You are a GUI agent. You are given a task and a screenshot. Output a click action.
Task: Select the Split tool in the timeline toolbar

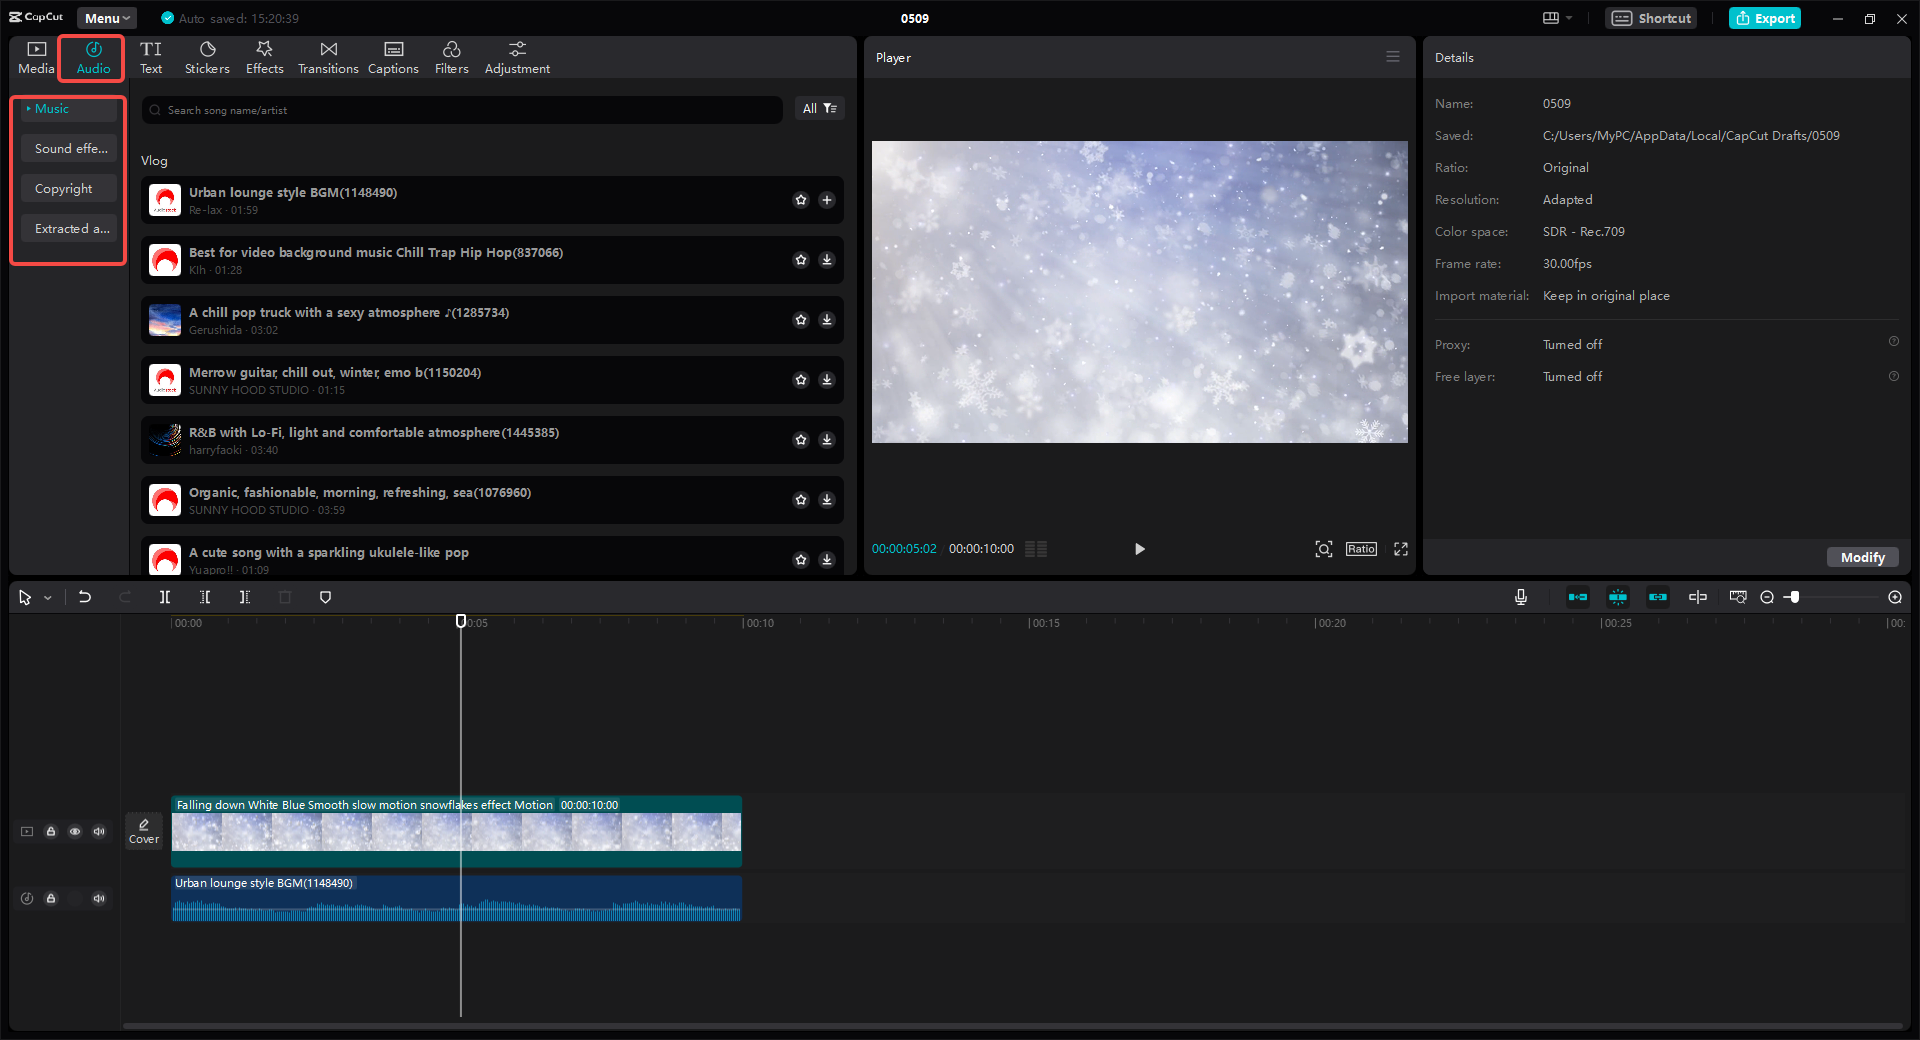[x=165, y=597]
